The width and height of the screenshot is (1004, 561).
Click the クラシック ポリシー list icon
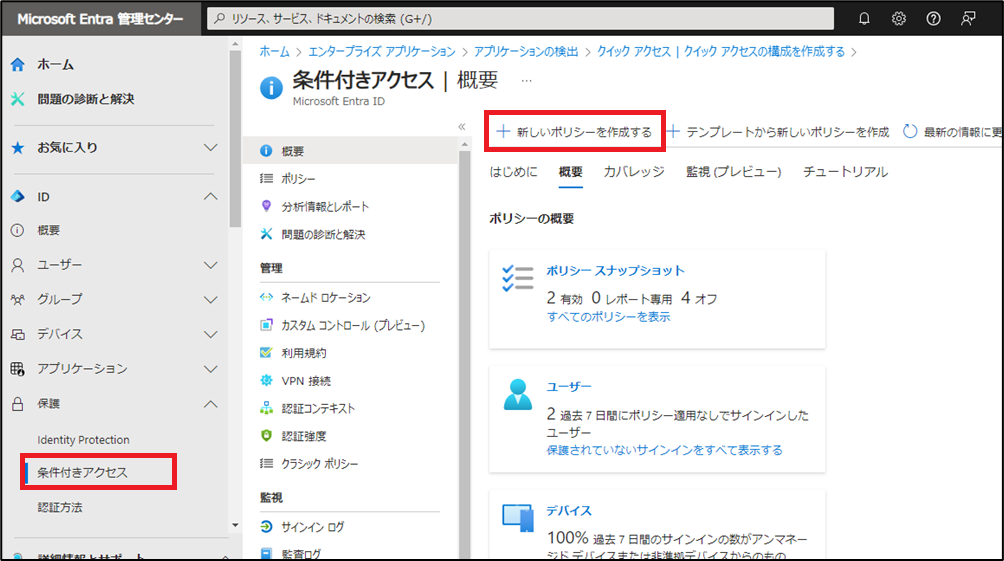[x=266, y=463]
